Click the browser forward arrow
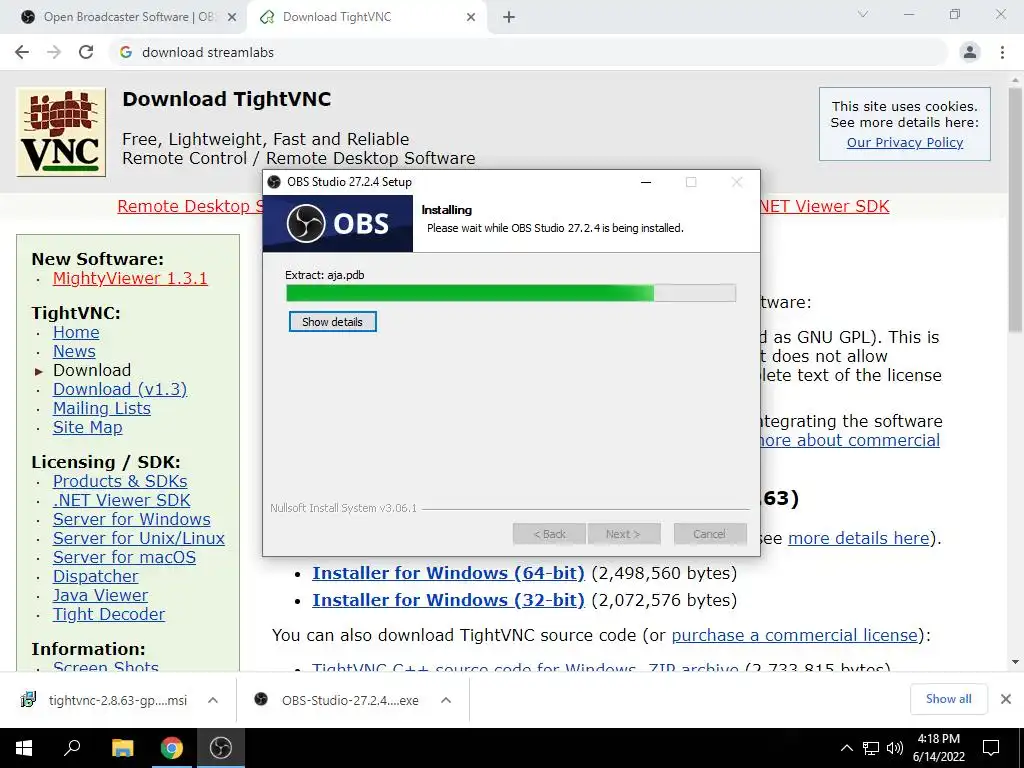The width and height of the screenshot is (1024, 768). (x=54, y=52)
